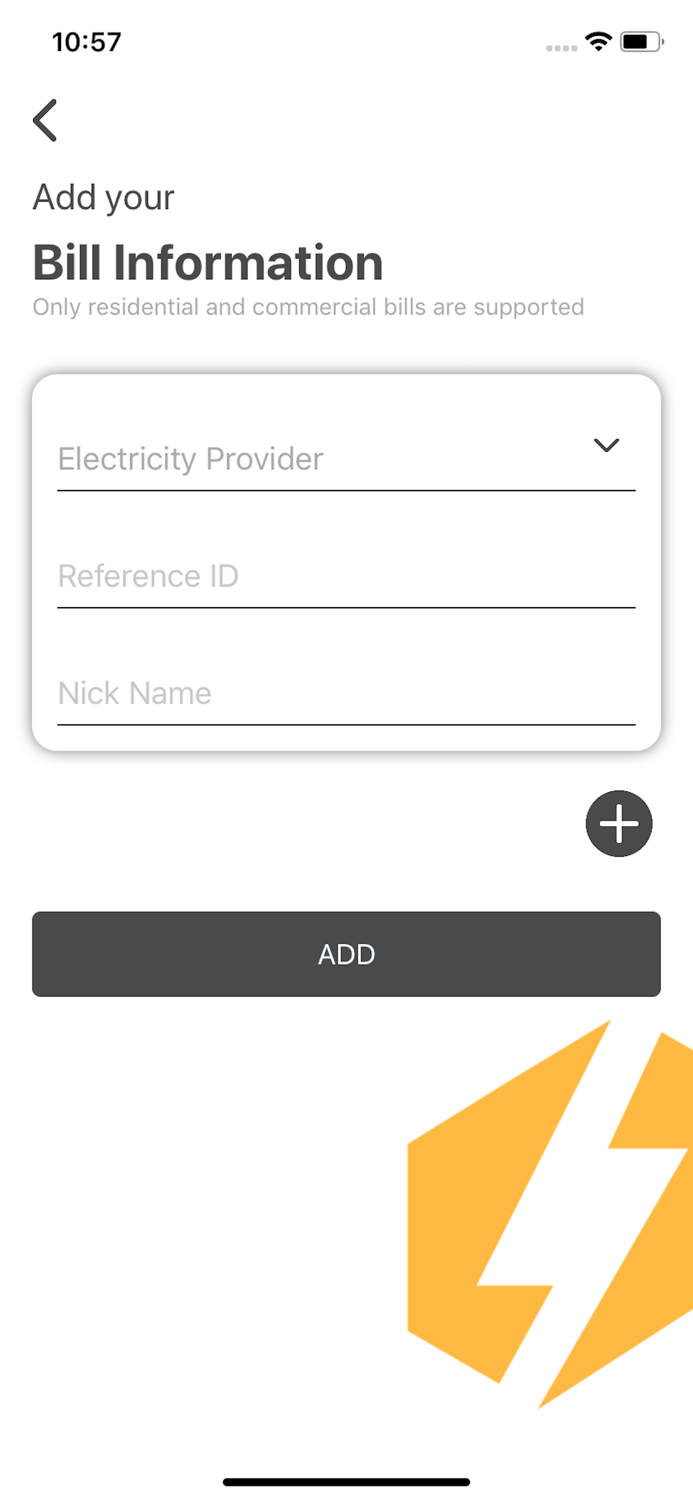Select the Nick Name input field
This screenshot has height=1500, width=693.
tap(345, 693)
